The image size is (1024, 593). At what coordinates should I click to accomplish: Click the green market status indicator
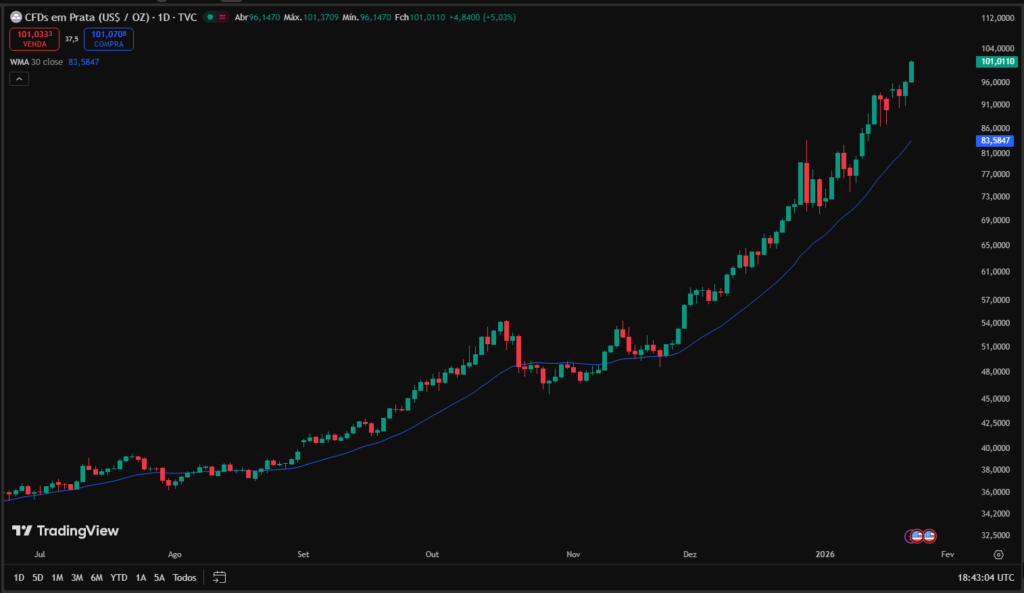(x=208, y=18)
